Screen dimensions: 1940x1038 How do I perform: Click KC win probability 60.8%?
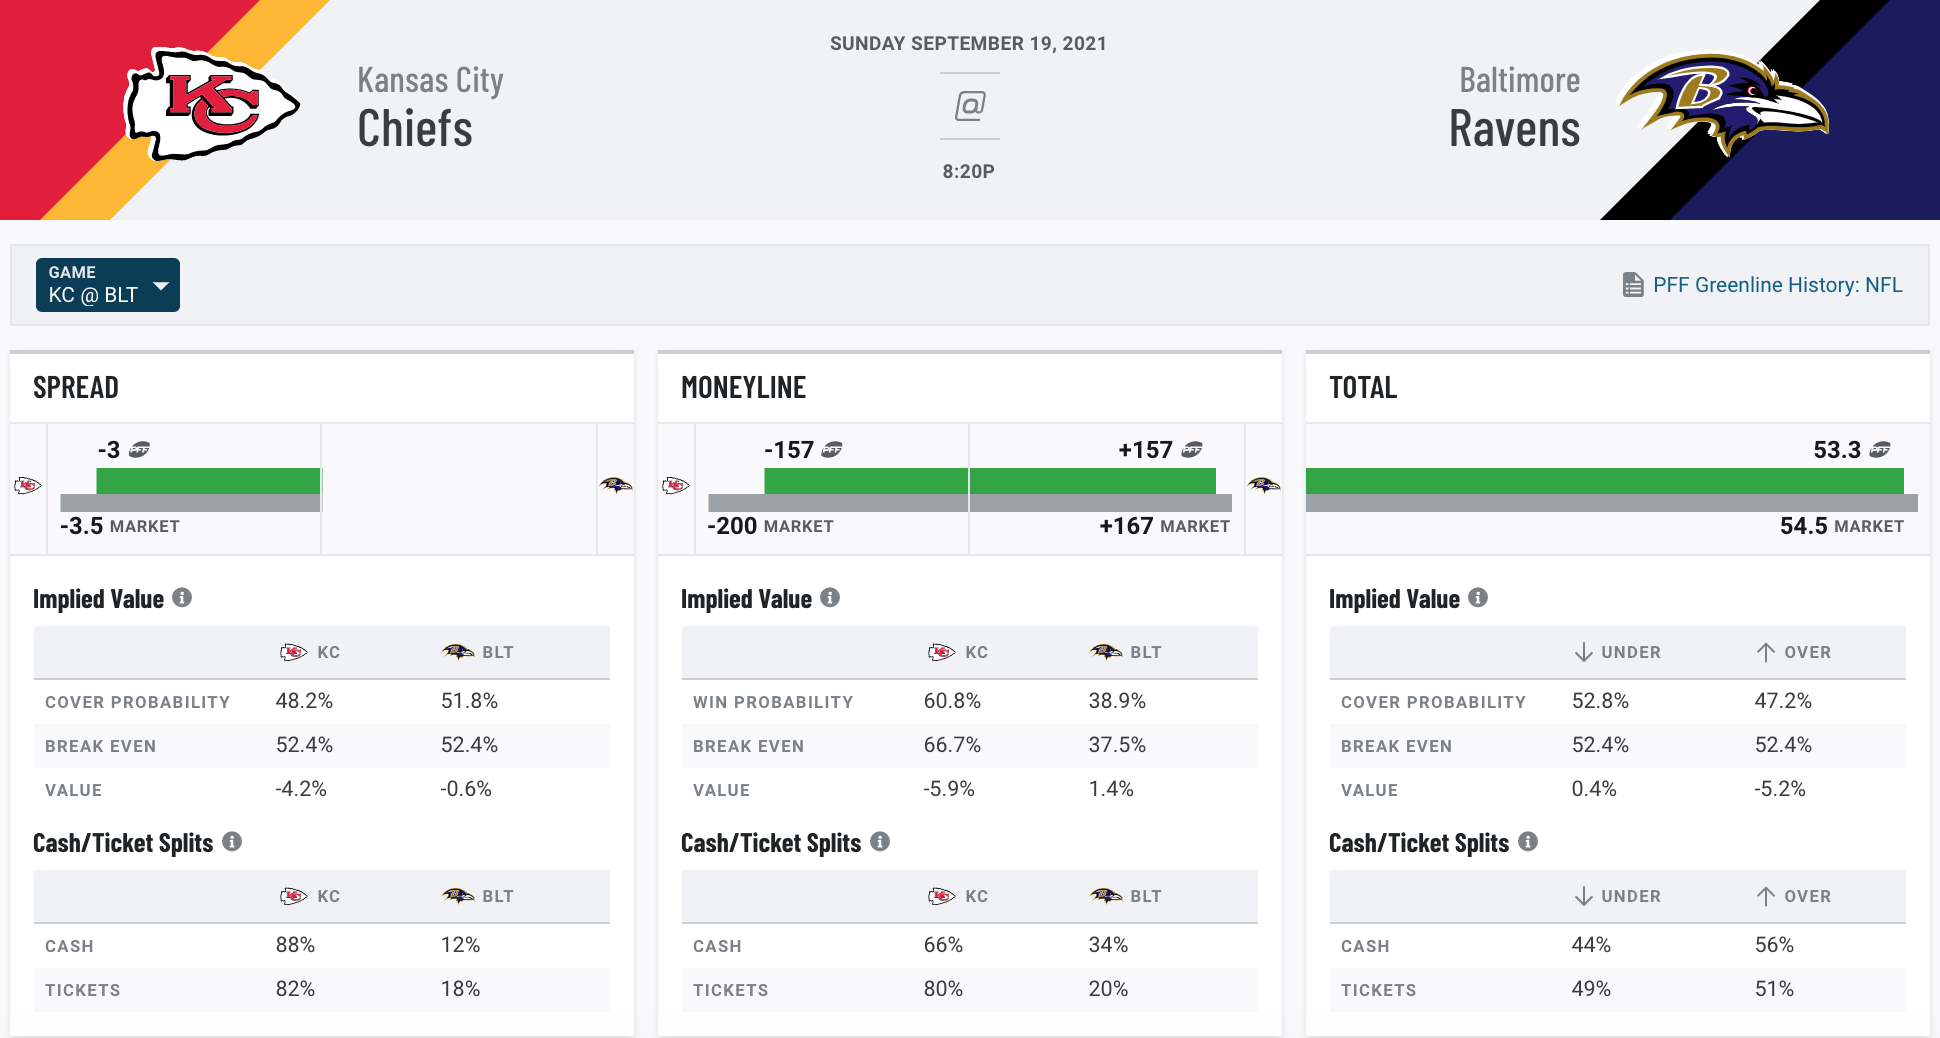[x=952, y=701]
